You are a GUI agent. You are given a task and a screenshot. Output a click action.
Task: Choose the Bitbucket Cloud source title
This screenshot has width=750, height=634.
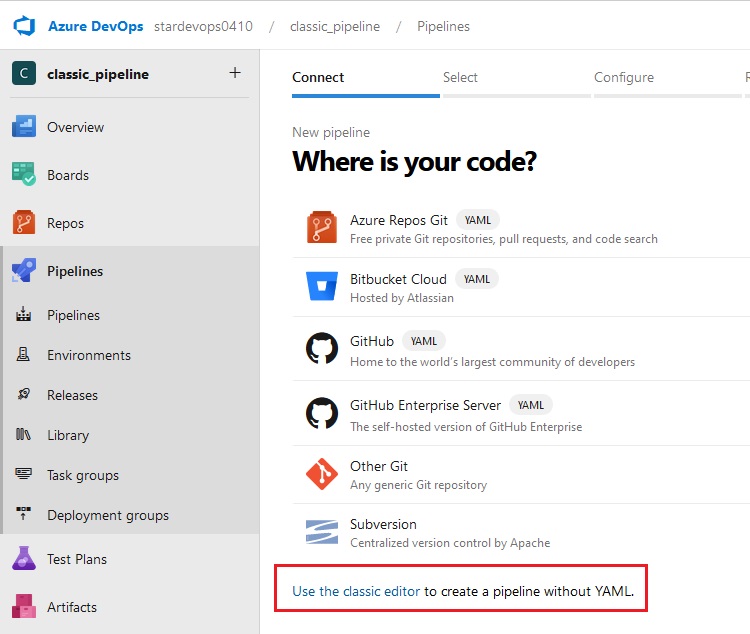point(398,279)
